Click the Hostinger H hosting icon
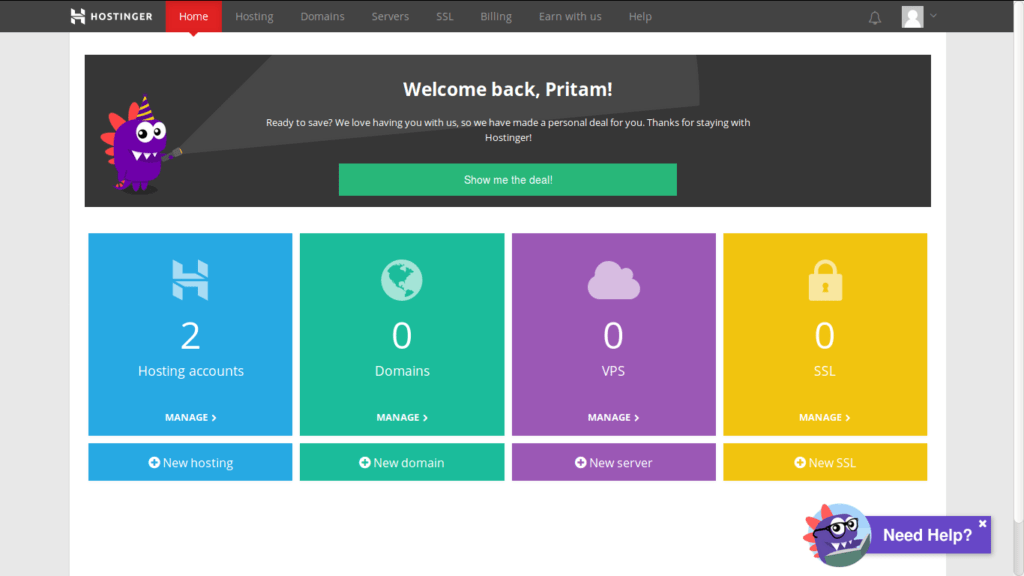This screenshot has height=576, width=1024. click(190, 280)
